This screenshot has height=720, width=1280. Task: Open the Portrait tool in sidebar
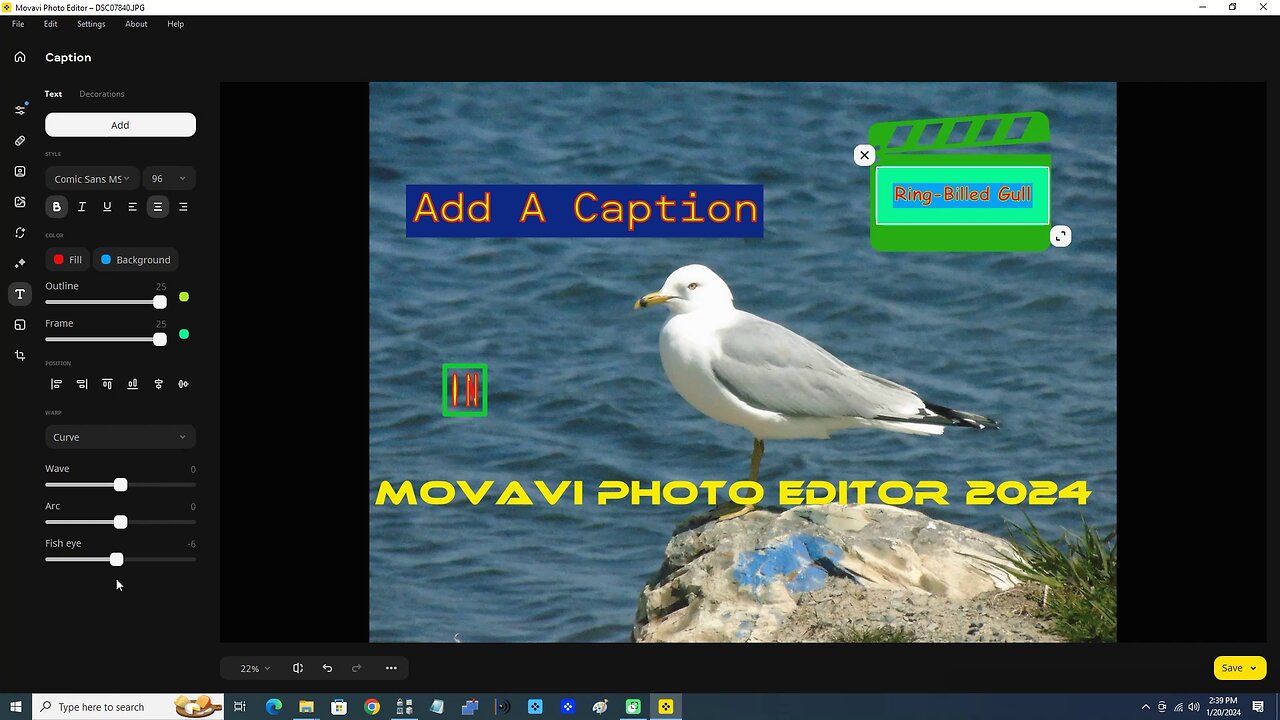click(19, 171)
